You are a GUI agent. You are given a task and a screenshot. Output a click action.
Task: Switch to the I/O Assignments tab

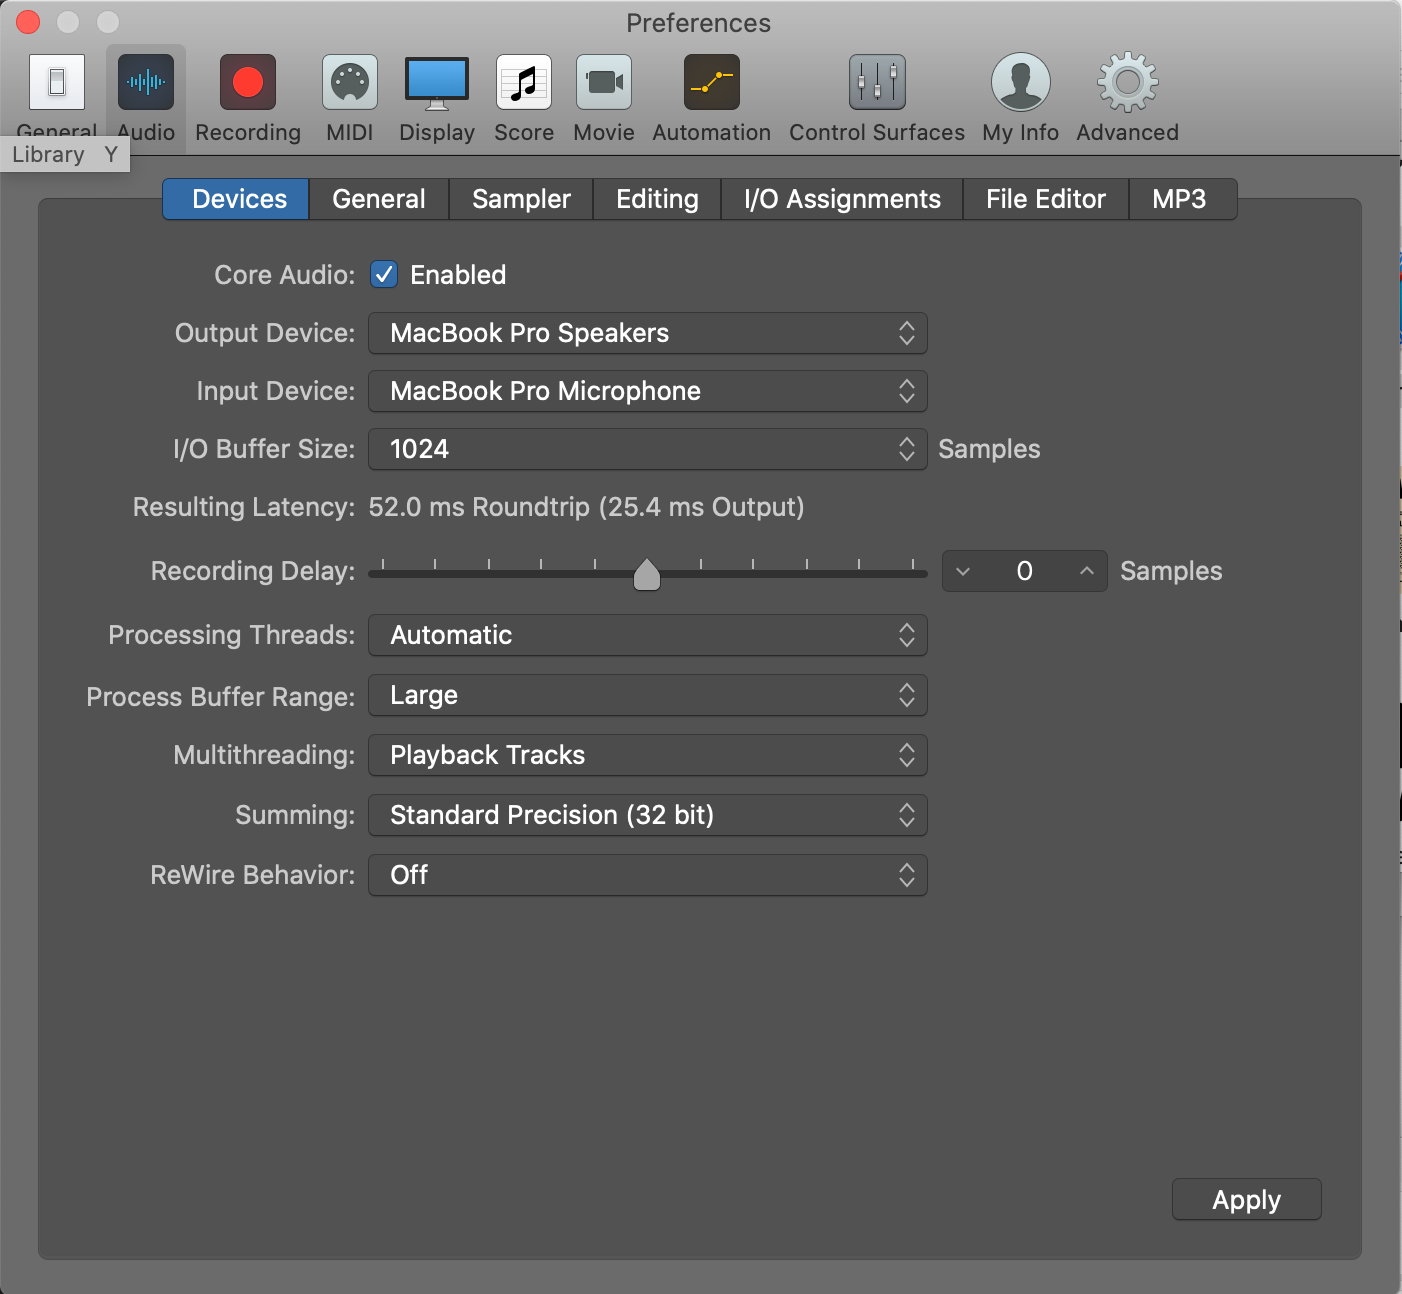(x=842, y=199)
